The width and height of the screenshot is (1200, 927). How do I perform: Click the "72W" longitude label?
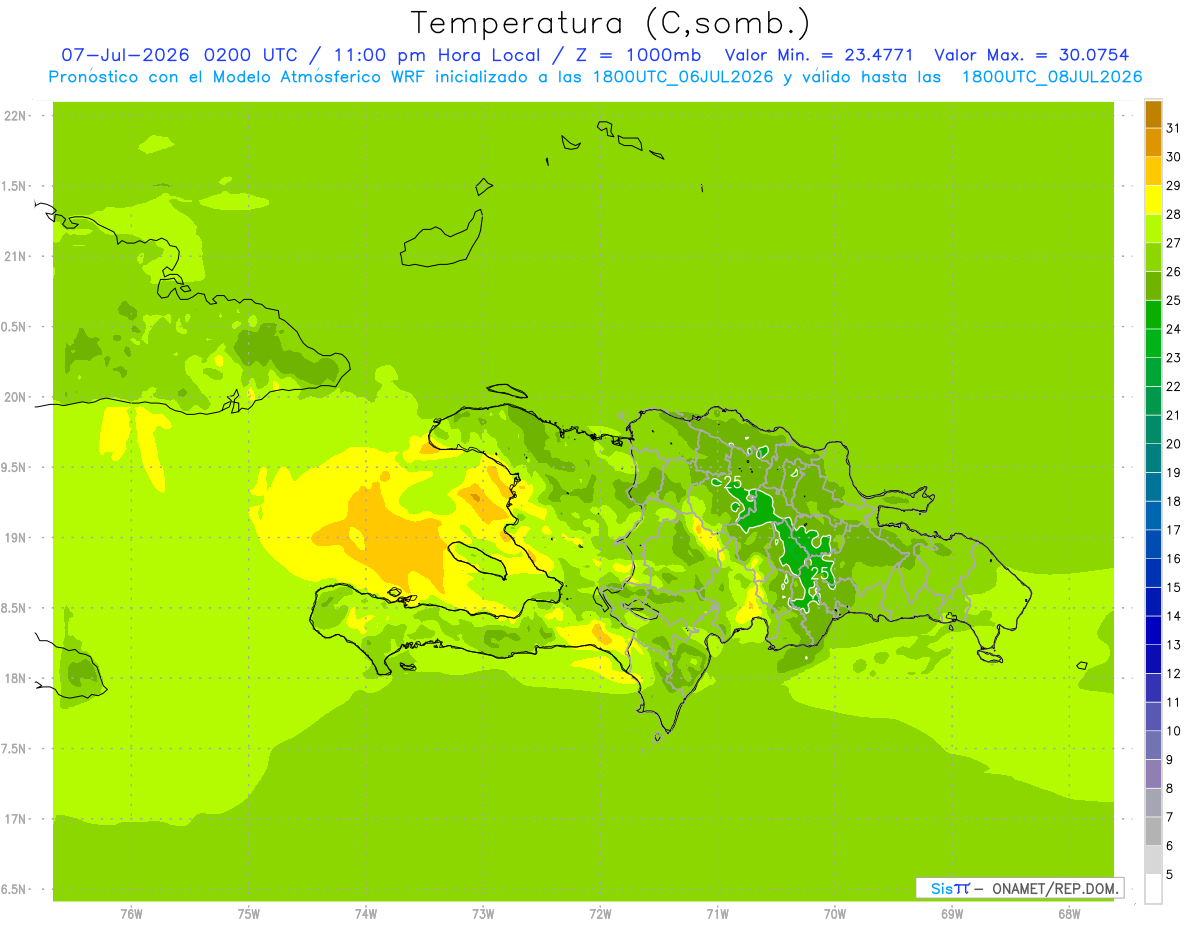click(601, 914)
